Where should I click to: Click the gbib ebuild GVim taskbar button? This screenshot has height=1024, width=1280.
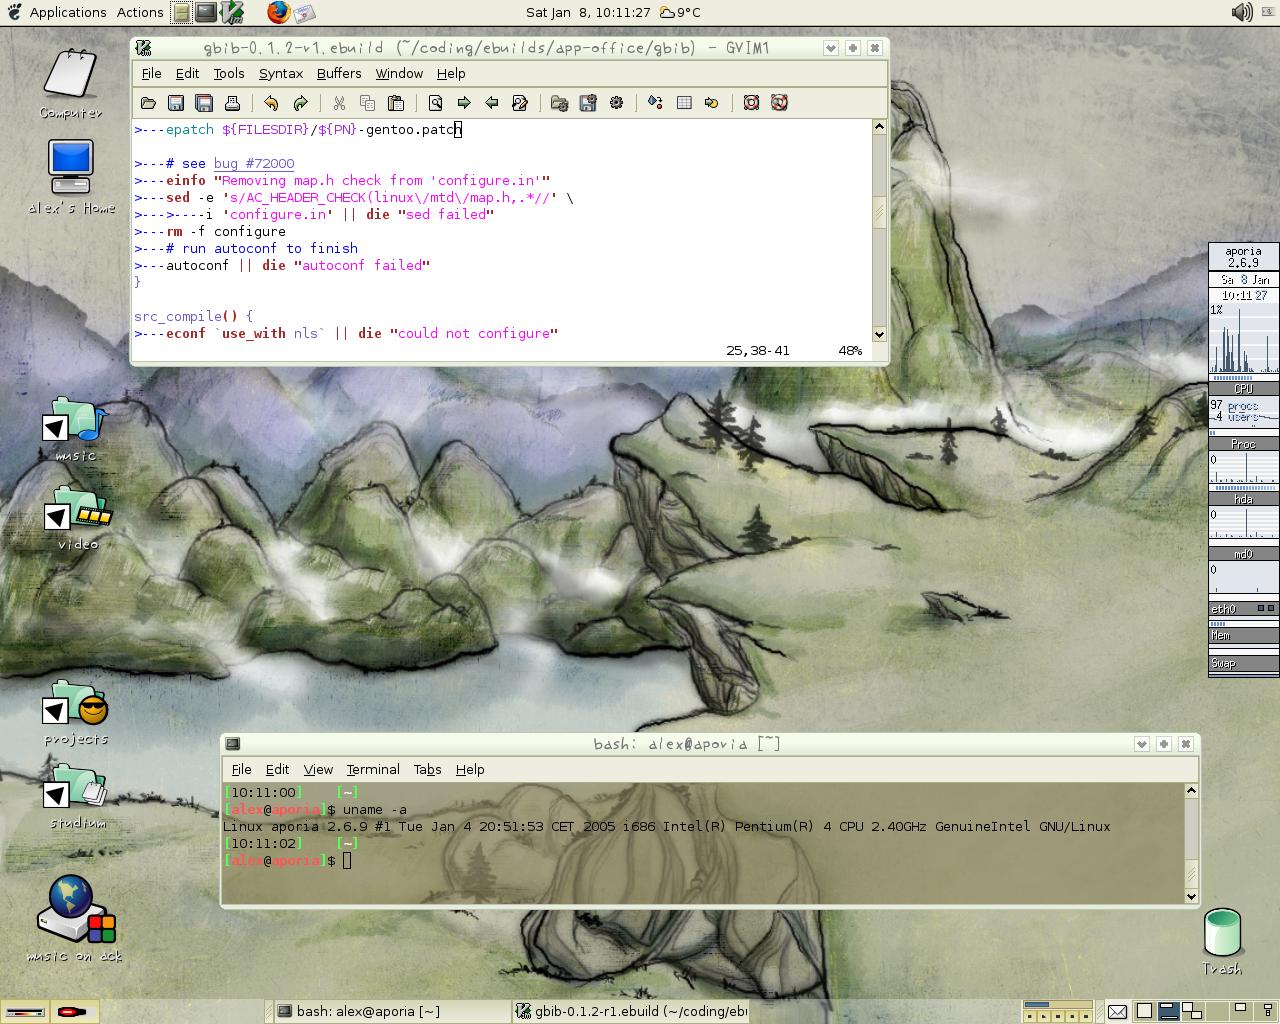coord(632,1011)
